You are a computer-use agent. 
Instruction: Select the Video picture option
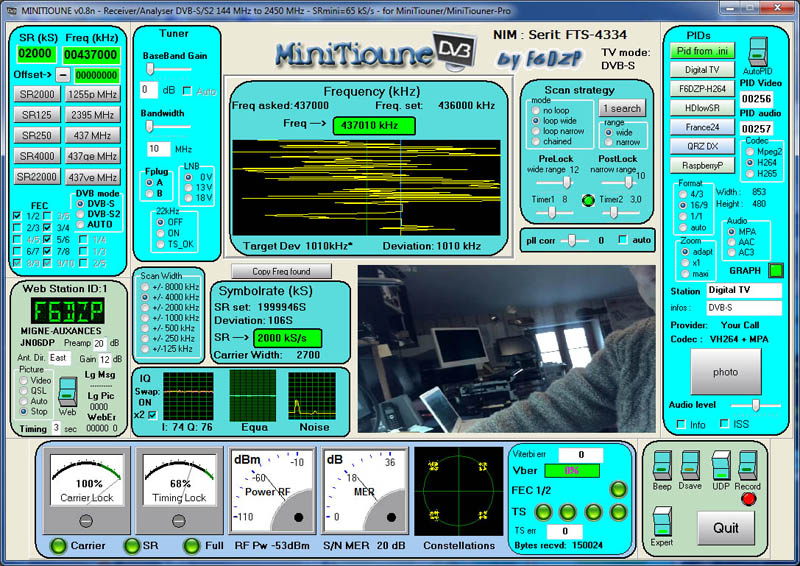click(23, 380)
